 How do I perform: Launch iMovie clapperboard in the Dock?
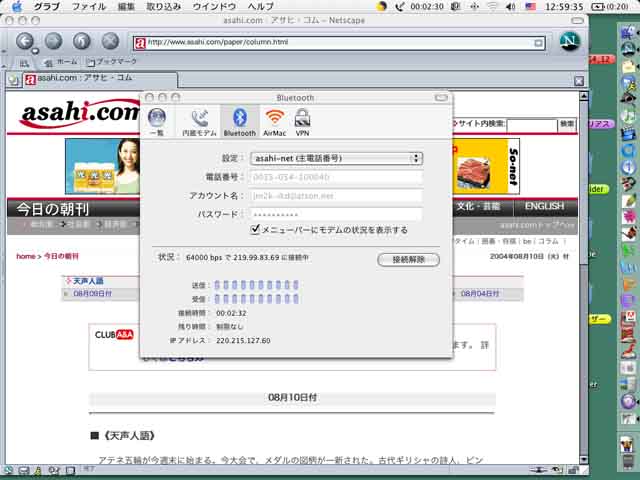pos(628,133)
